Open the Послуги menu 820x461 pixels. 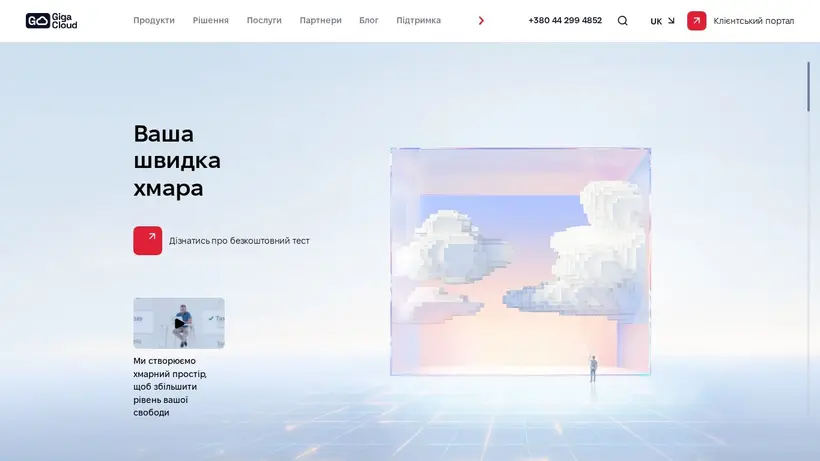coord(264,20)
